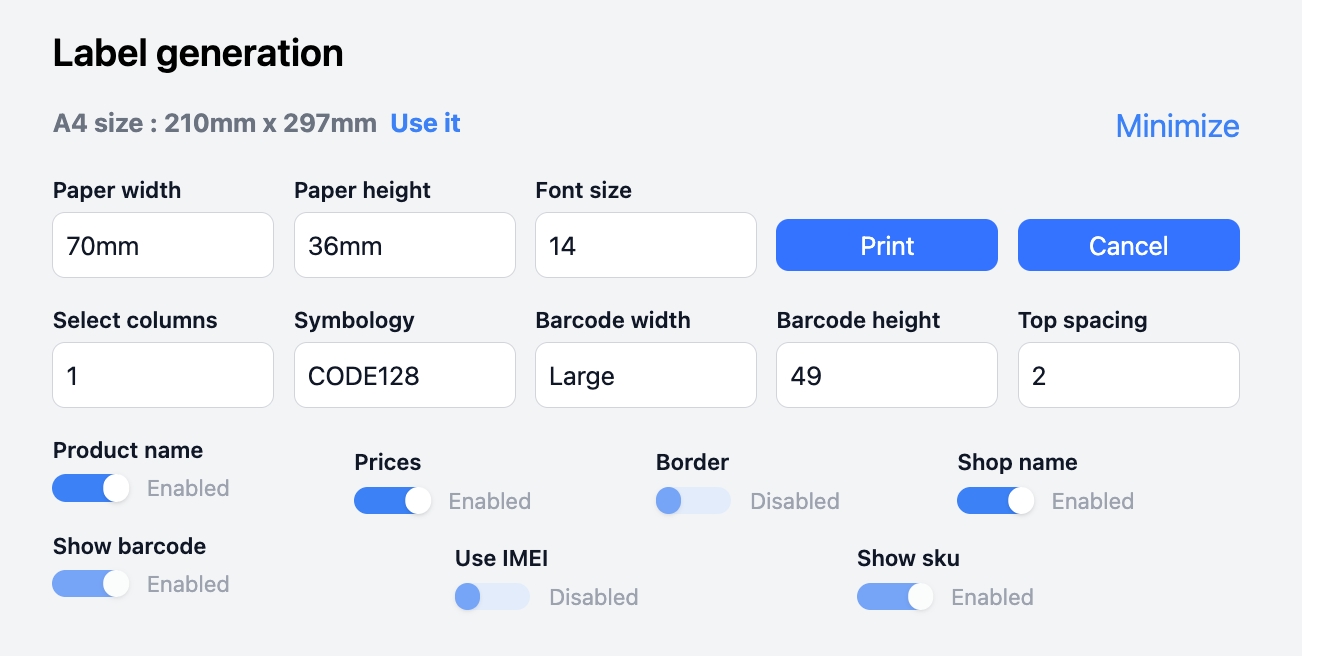This screenshot has width=1326, height=656.
Task: Click the Cancel button
Action: click(x=1128, y=246)
